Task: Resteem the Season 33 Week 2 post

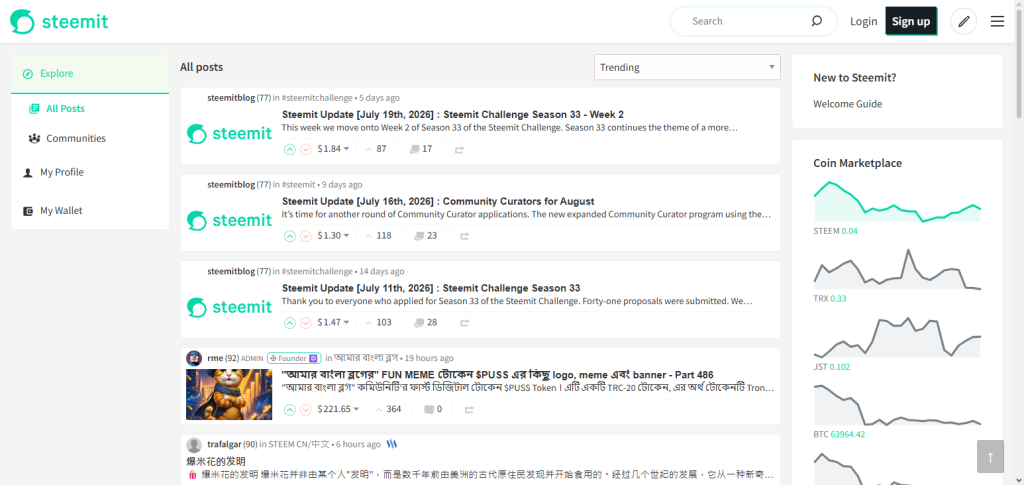Action: (x=459, y=149)
